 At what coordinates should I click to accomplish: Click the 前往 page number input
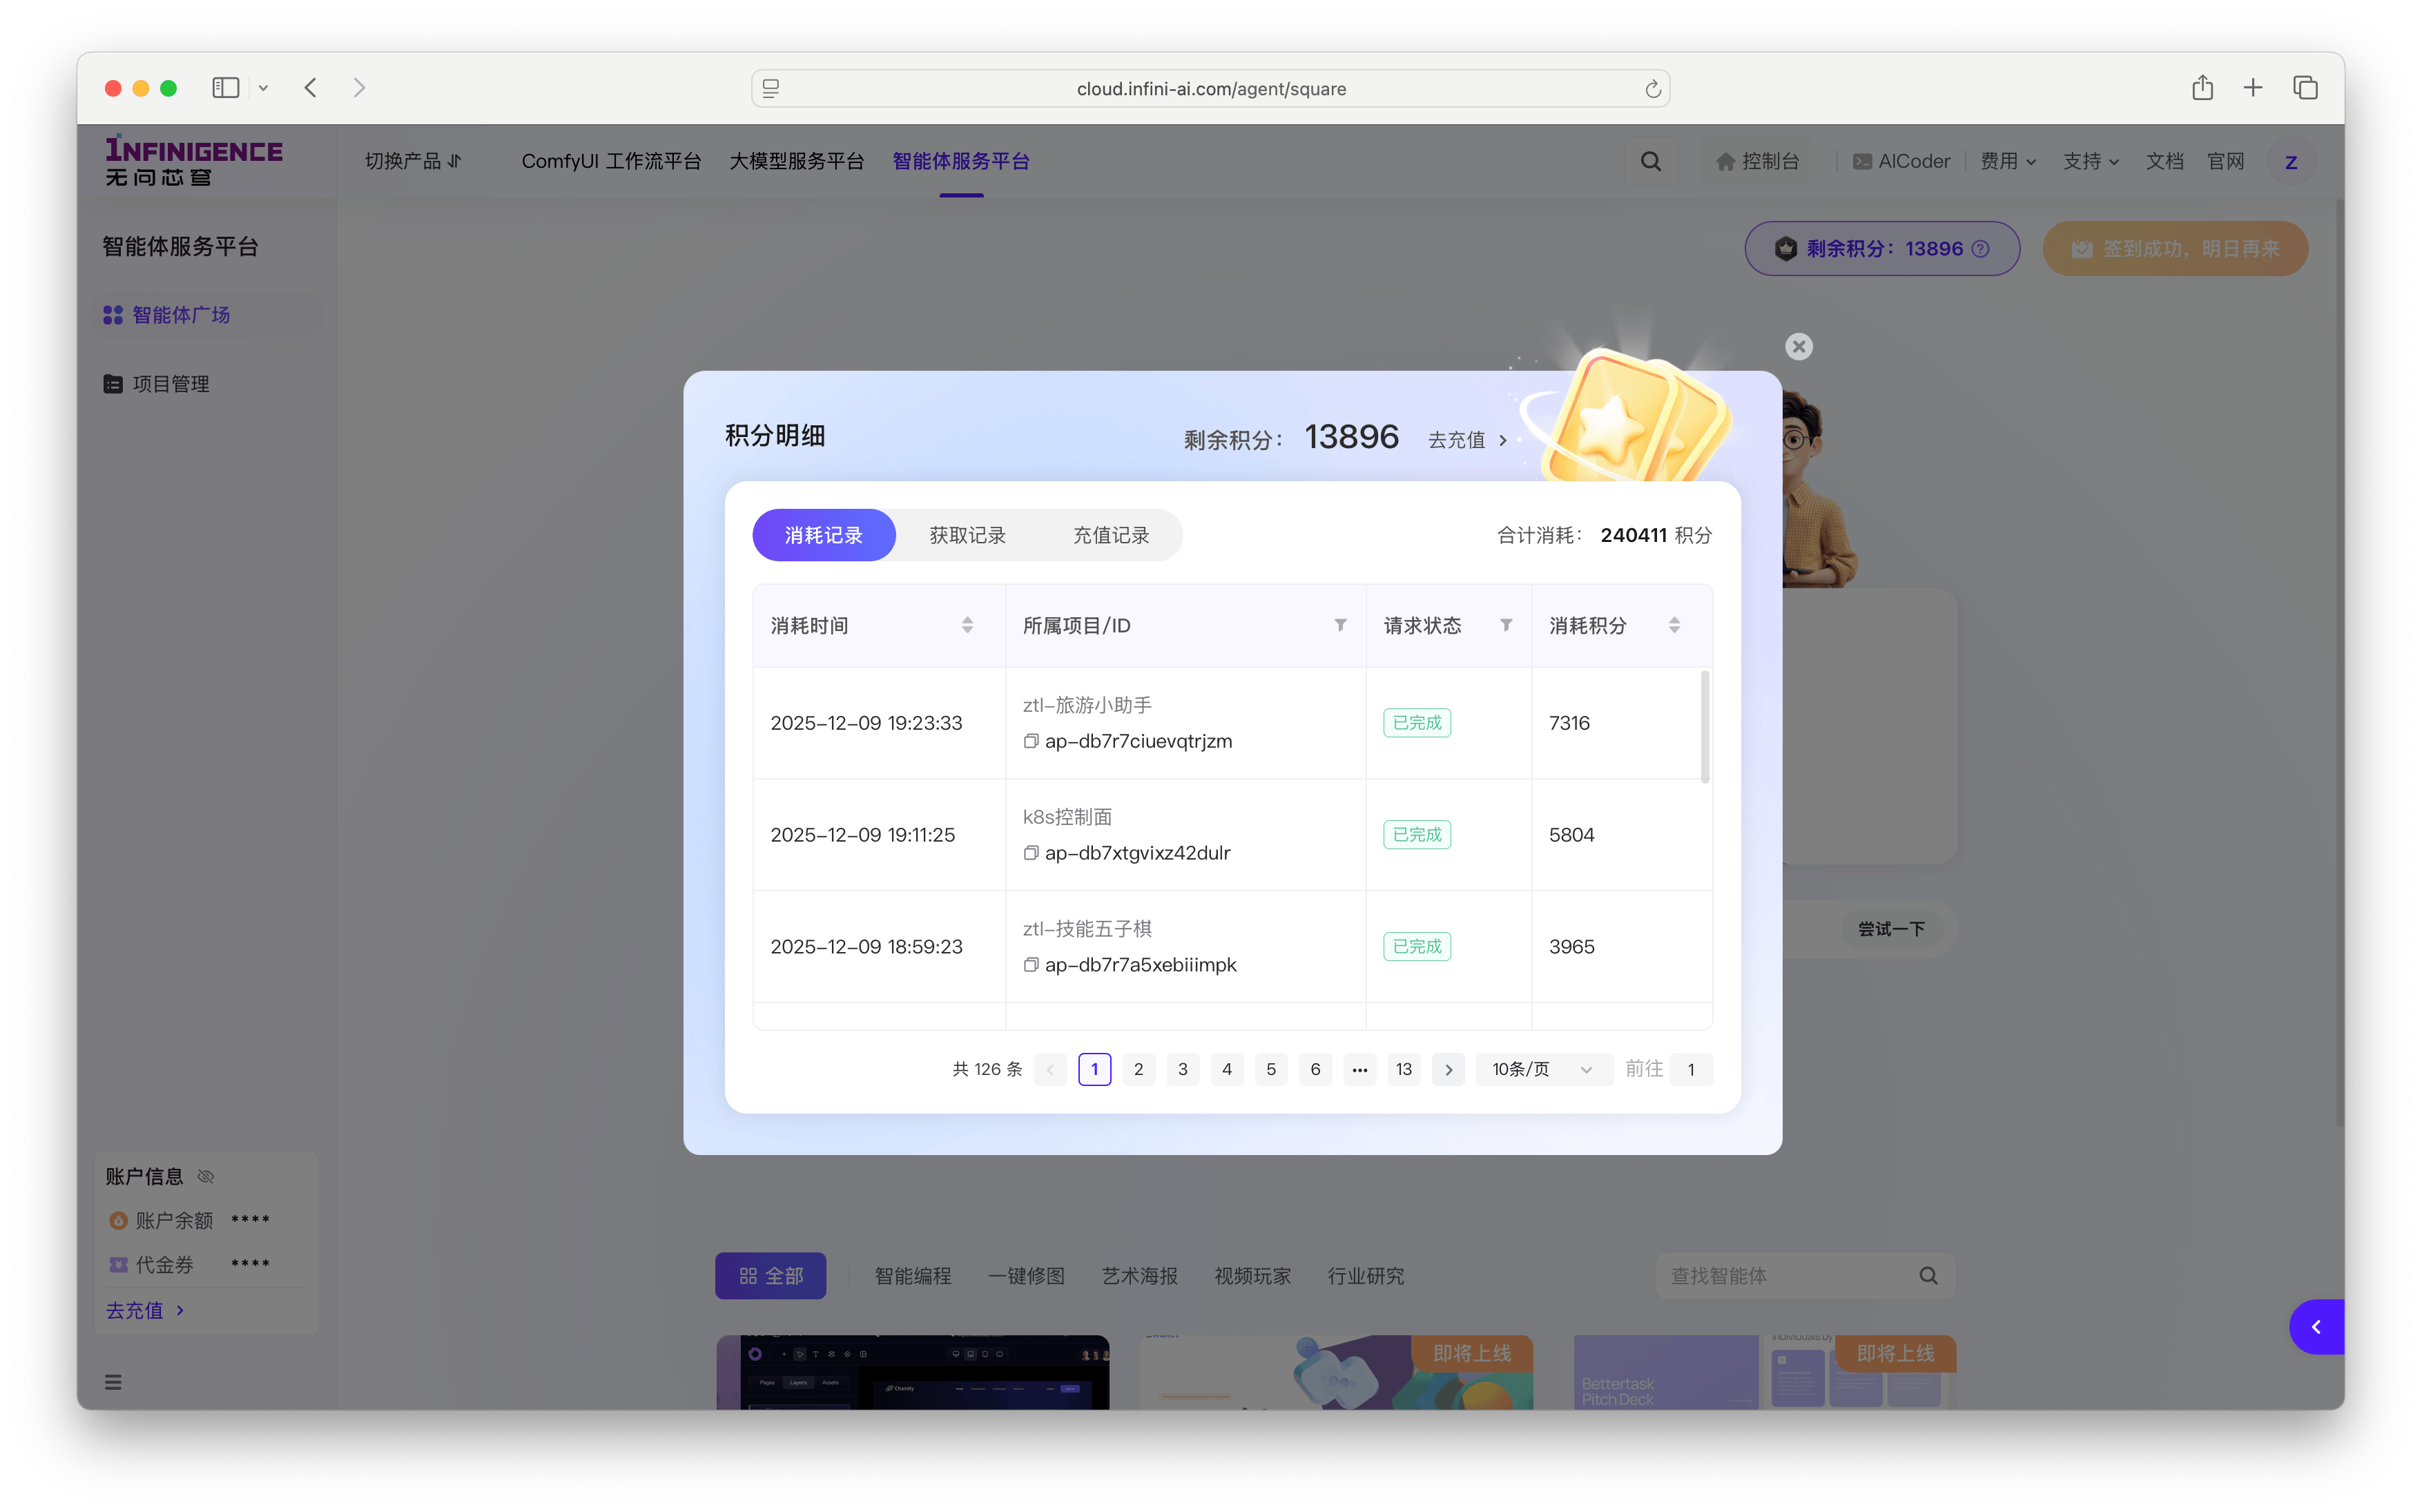[x=1691, y=1069]
